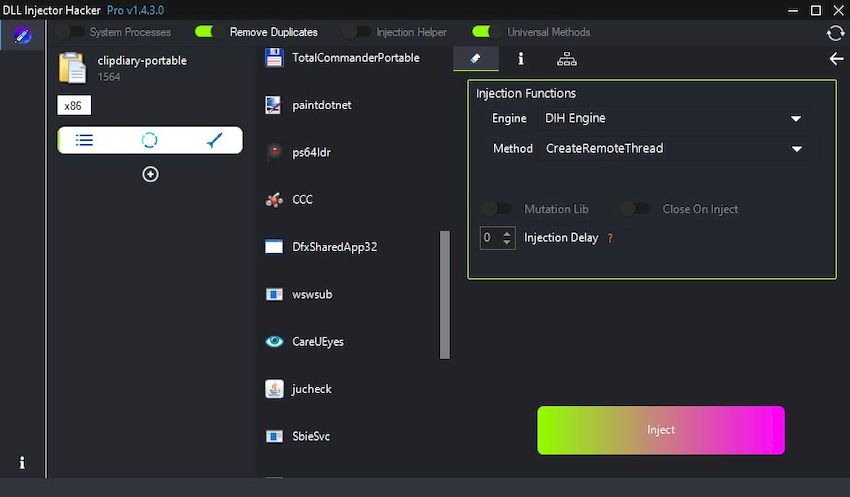
Task: Click the SbieSvc process icon
Action: click(274, 436)
